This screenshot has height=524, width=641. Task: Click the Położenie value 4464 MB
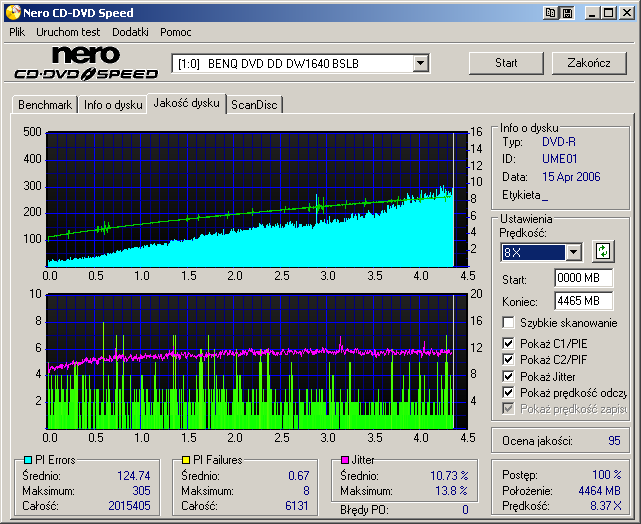point(600,490)
